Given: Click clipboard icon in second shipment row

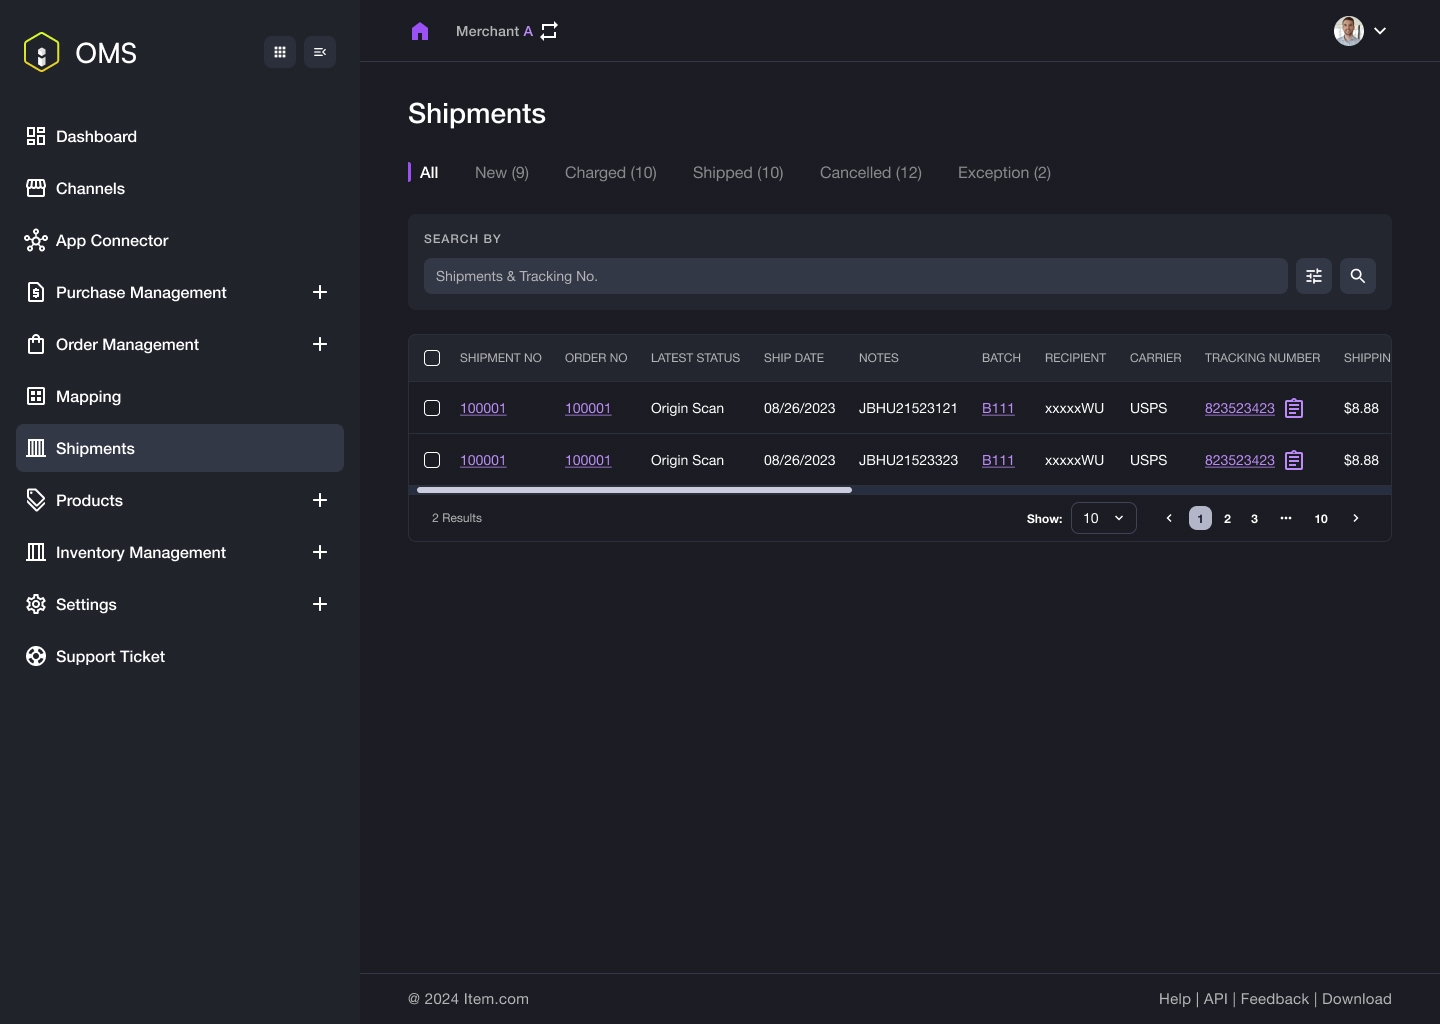Looking at the screenshot, I should (x=1294, y=460).
